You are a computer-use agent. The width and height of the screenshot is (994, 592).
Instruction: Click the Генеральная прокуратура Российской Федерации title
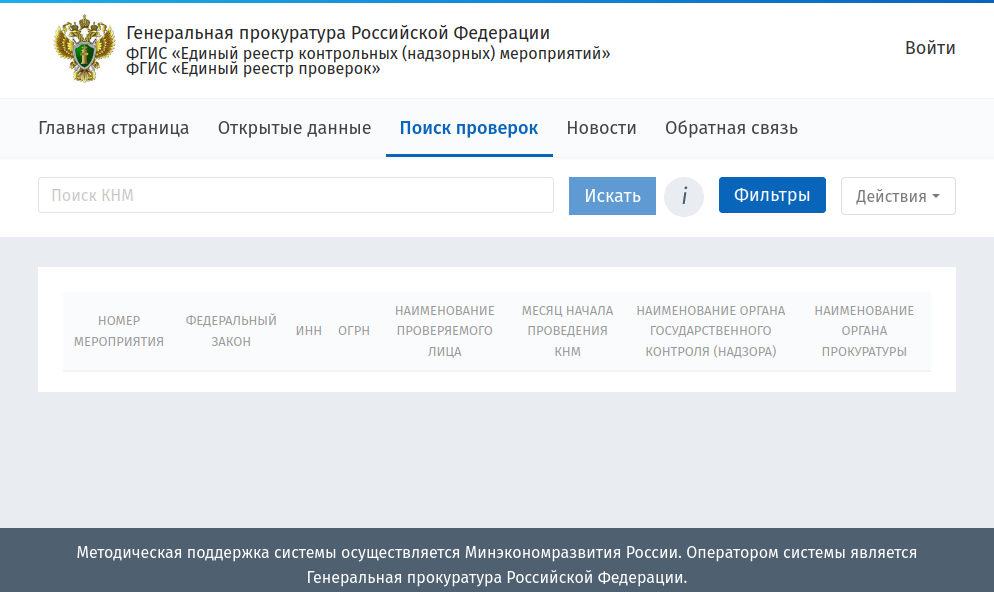tap(338, 33)
